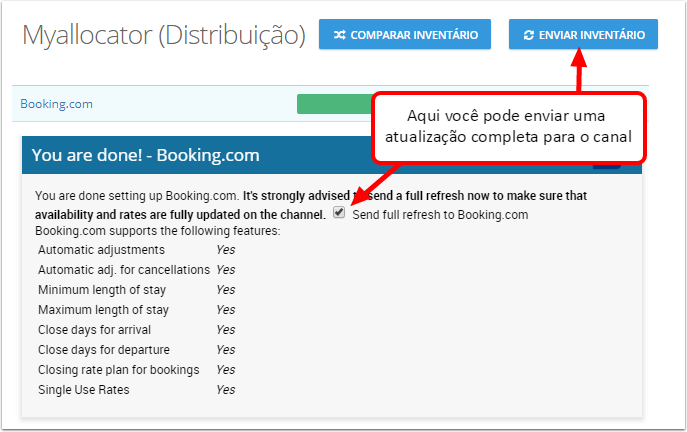Click the 'You are done! - Booking.com' header
687x432 pixels.
(x=145, y=155)
